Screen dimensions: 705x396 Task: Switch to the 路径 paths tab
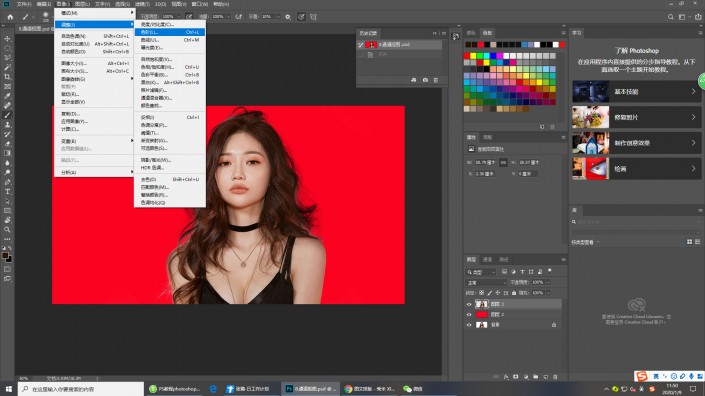pyautogui.click(x=504, y=260)
